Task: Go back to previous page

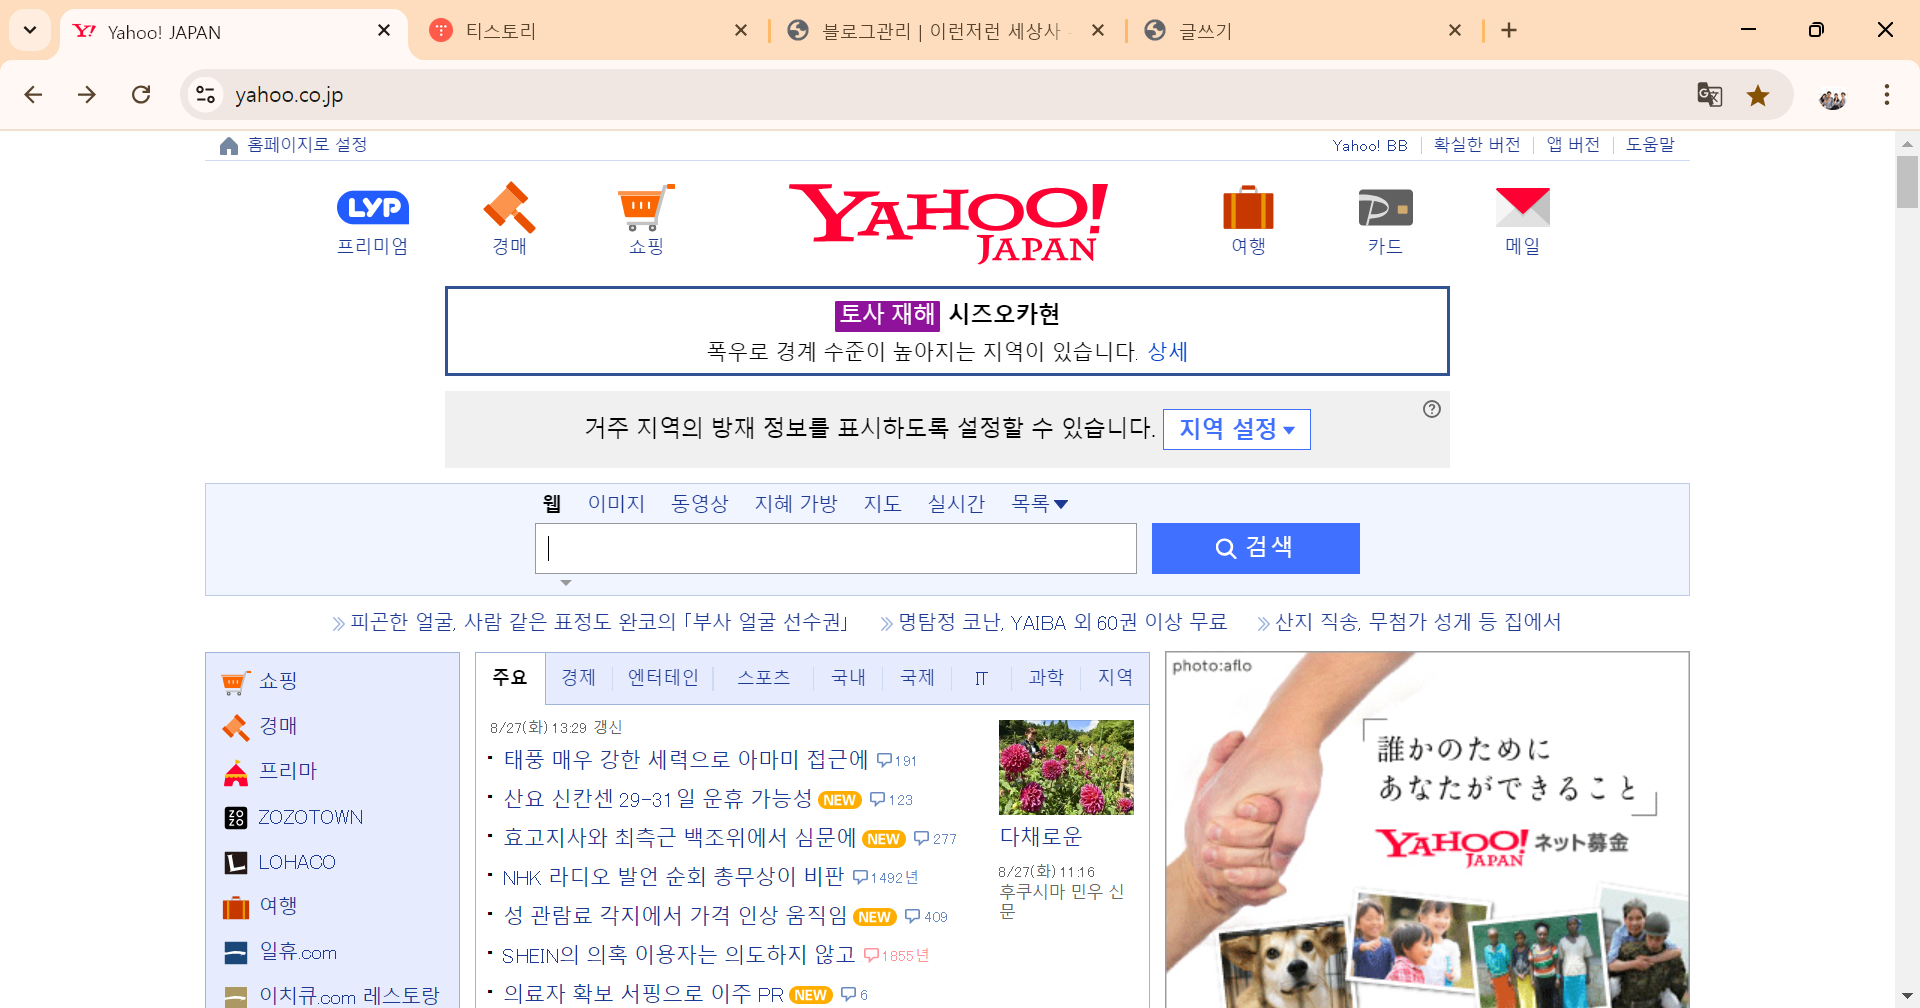Action: [33, 95]
